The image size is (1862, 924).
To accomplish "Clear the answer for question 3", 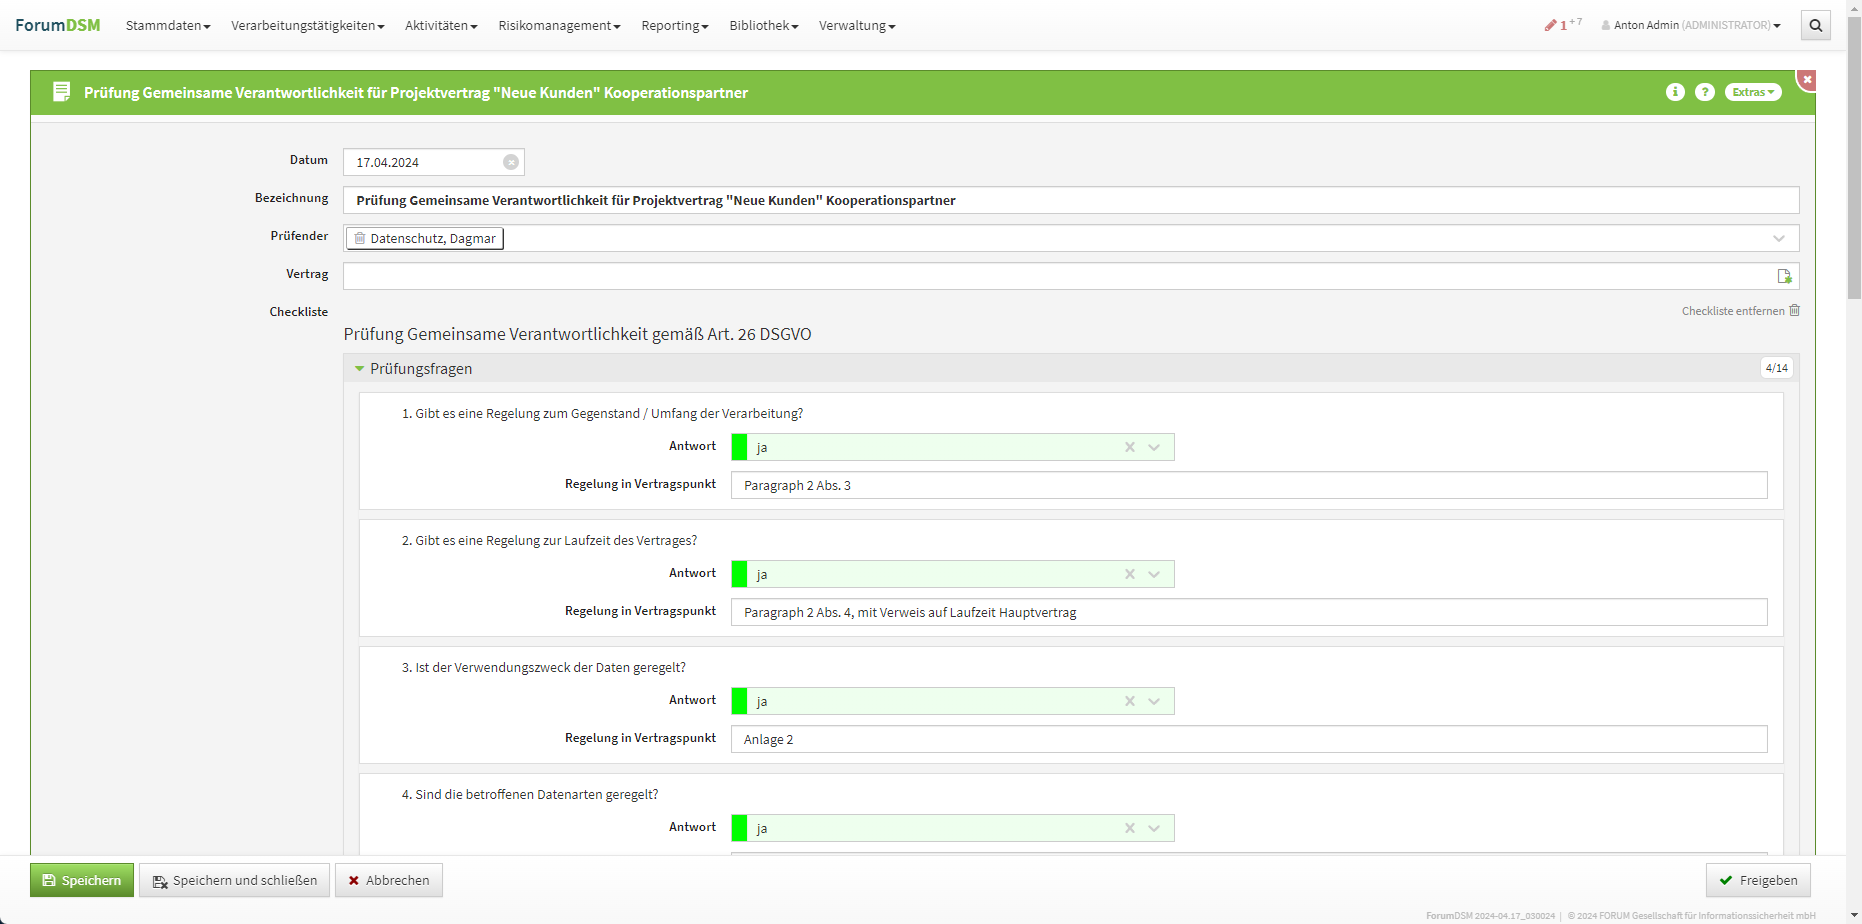I will 1130,701.
